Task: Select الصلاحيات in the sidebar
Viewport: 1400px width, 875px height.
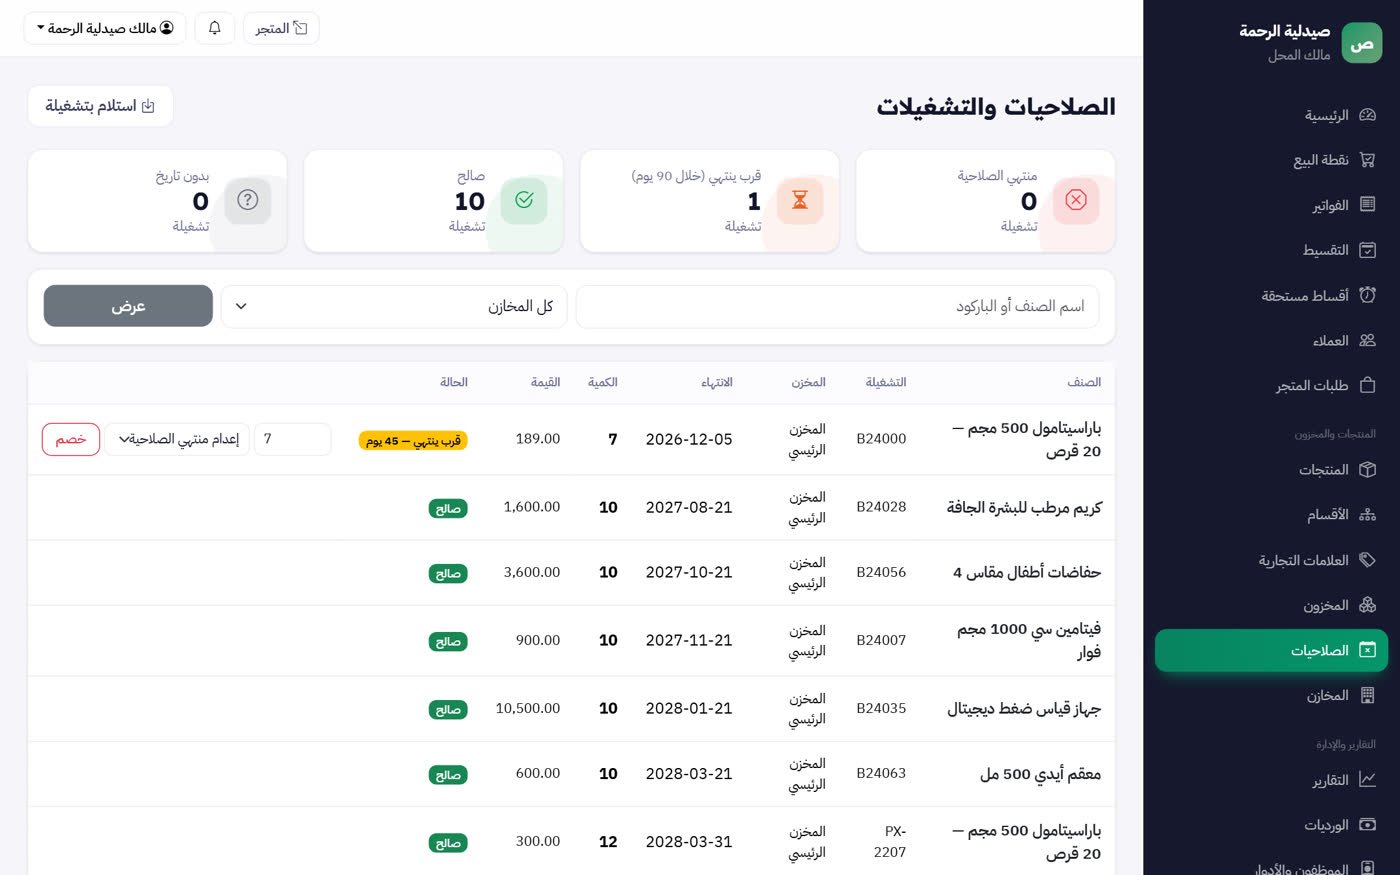Action: (1271, 650)
